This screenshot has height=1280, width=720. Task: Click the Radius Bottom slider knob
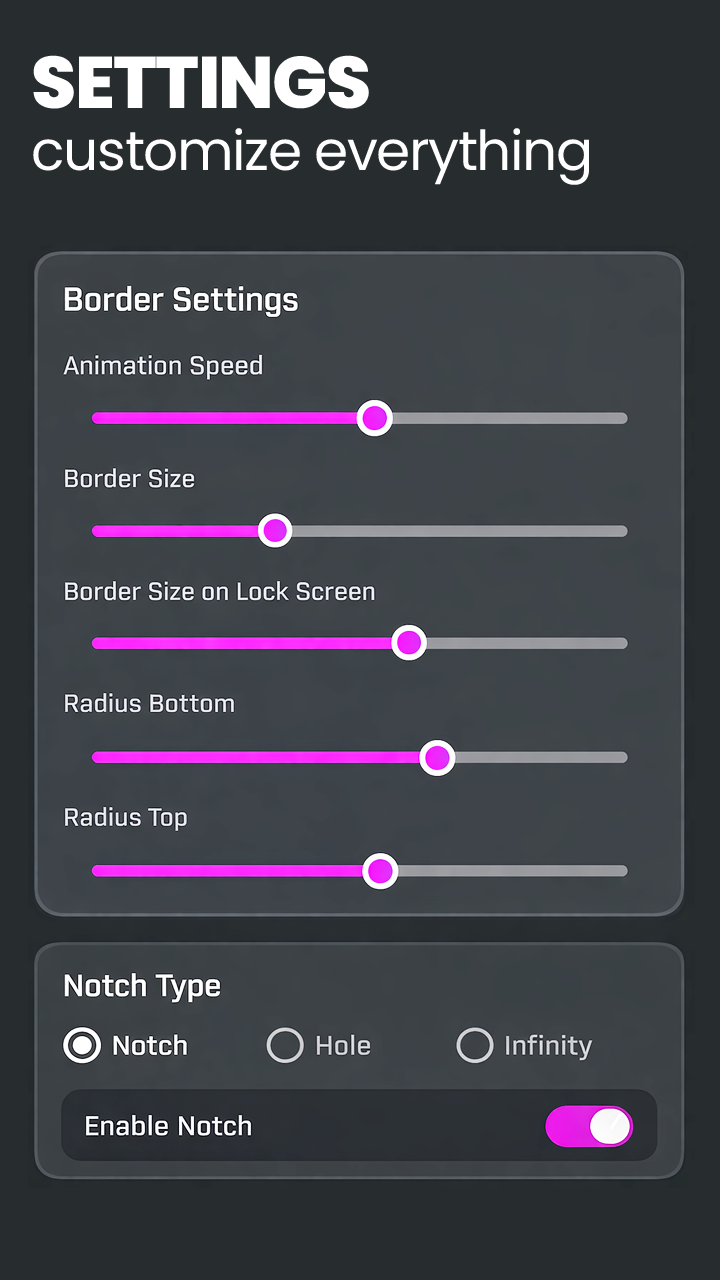[x=436, y=758]
